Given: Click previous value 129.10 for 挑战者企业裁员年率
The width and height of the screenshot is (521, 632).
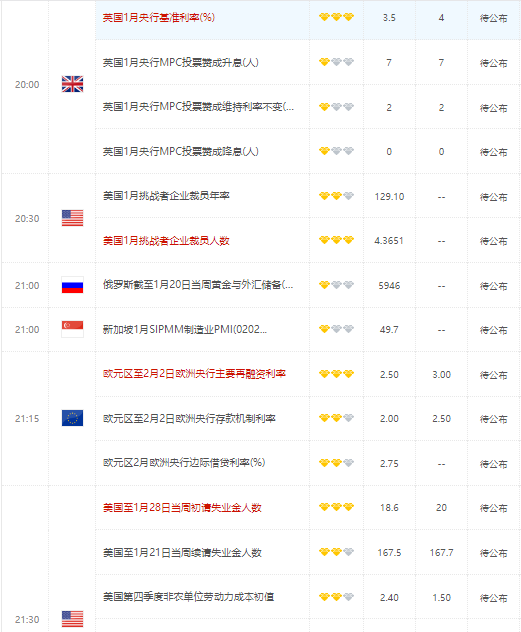Looking at the screenshot, I should 389,197.
